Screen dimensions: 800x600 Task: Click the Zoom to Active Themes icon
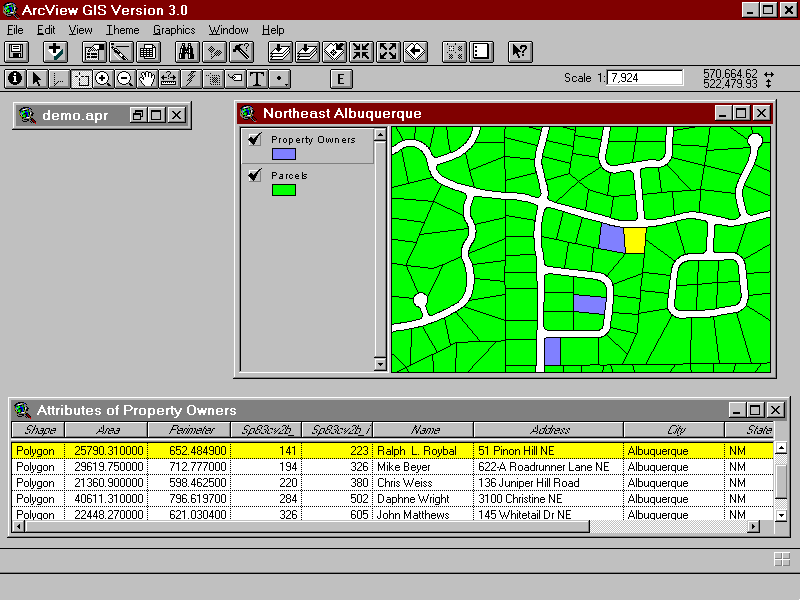tap(308, 52)
